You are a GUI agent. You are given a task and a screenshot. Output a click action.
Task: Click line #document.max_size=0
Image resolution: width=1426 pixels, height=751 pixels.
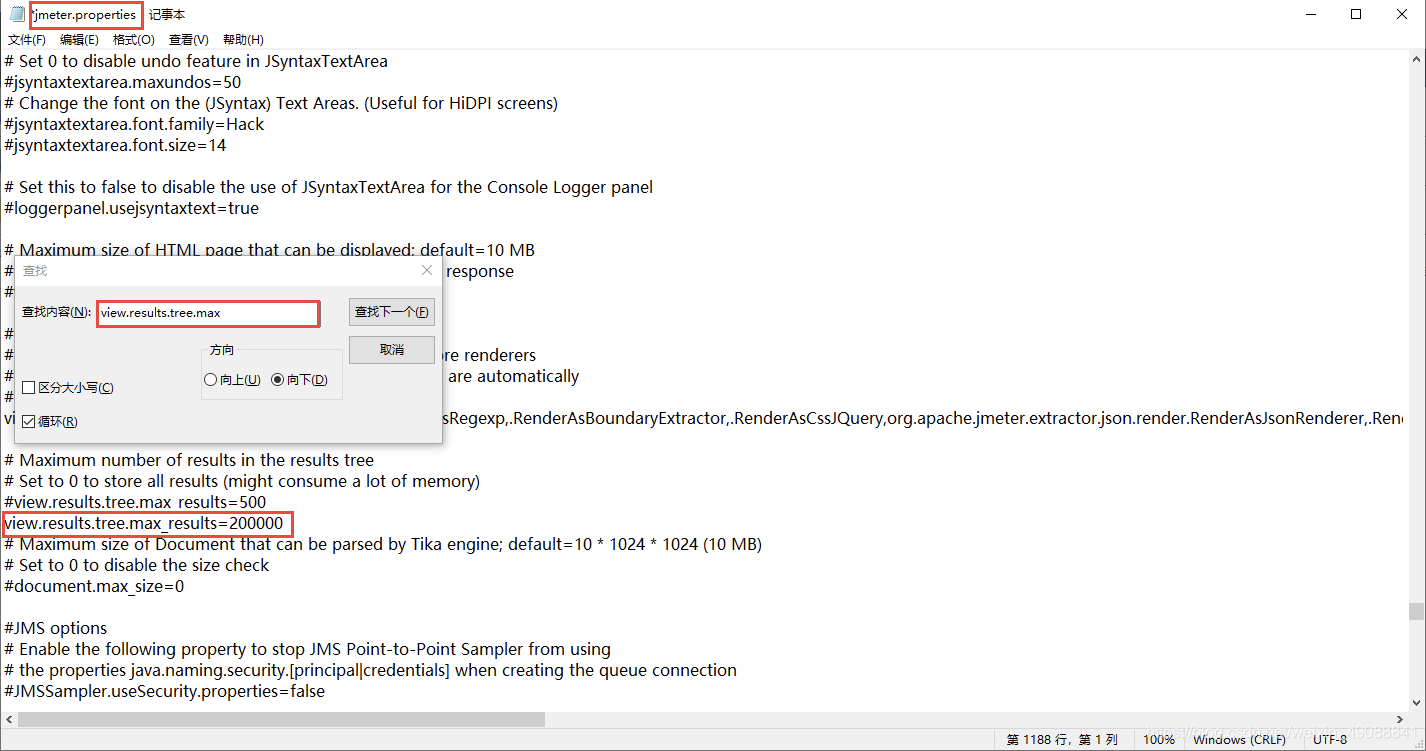(x=94, y=586)
